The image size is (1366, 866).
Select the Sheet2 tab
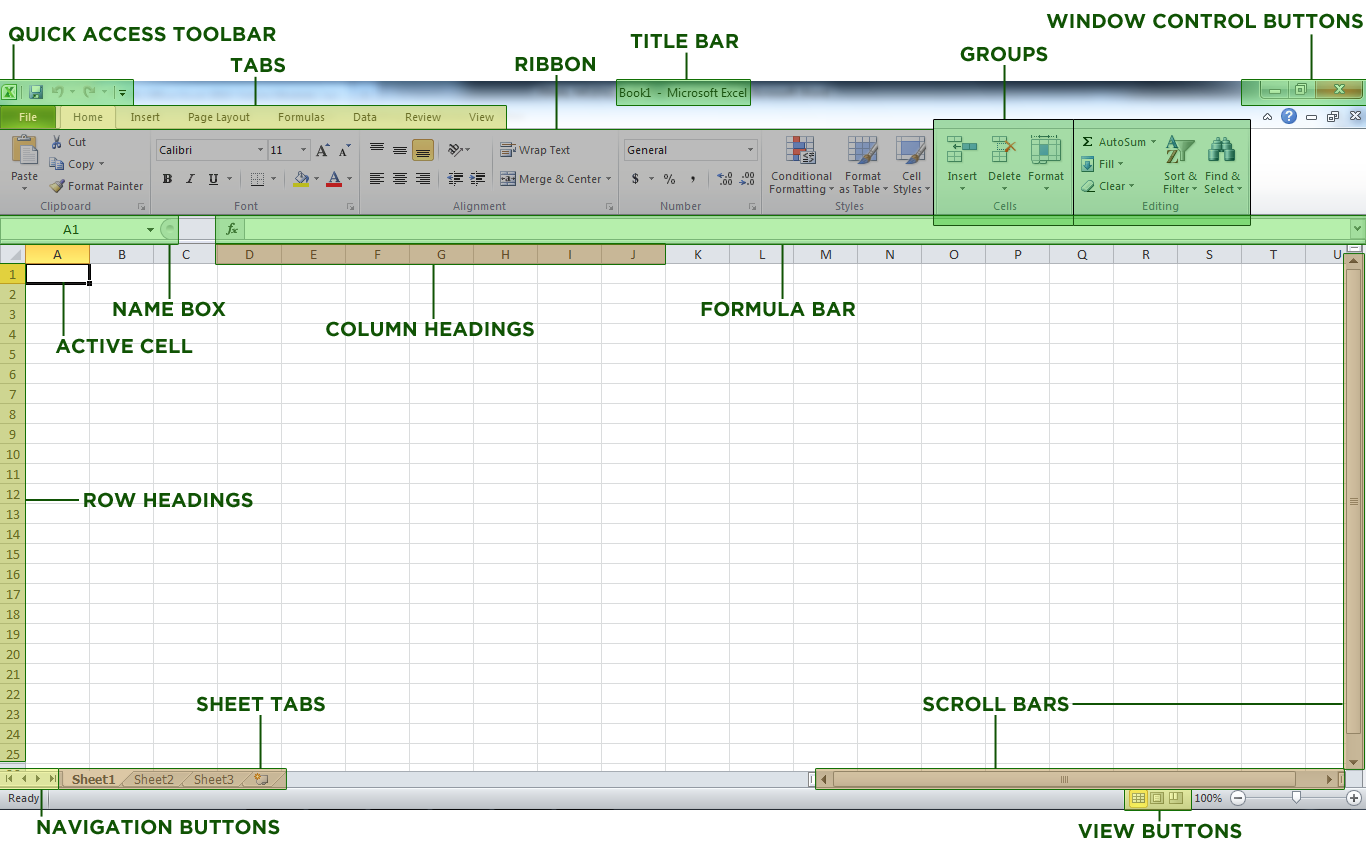point(154,779)
